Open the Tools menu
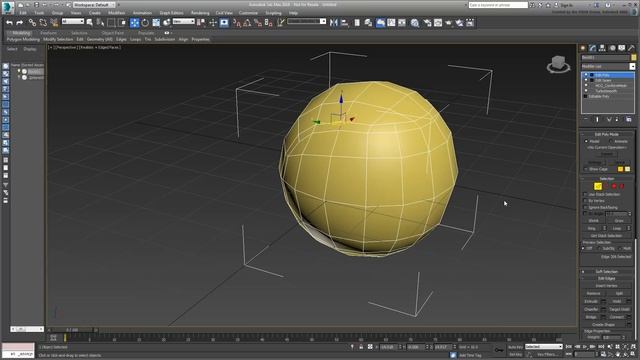The width and height of the screenshot is (640, 360). tap(39, 13)
